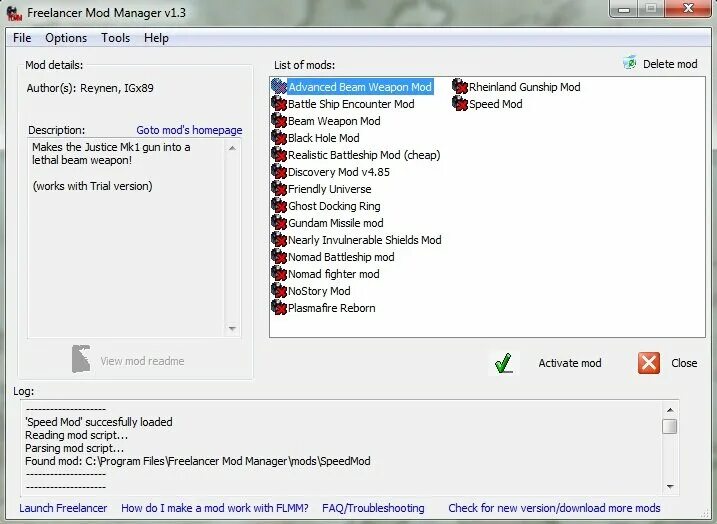Select NoStory Mod entry

click(319, 291)
